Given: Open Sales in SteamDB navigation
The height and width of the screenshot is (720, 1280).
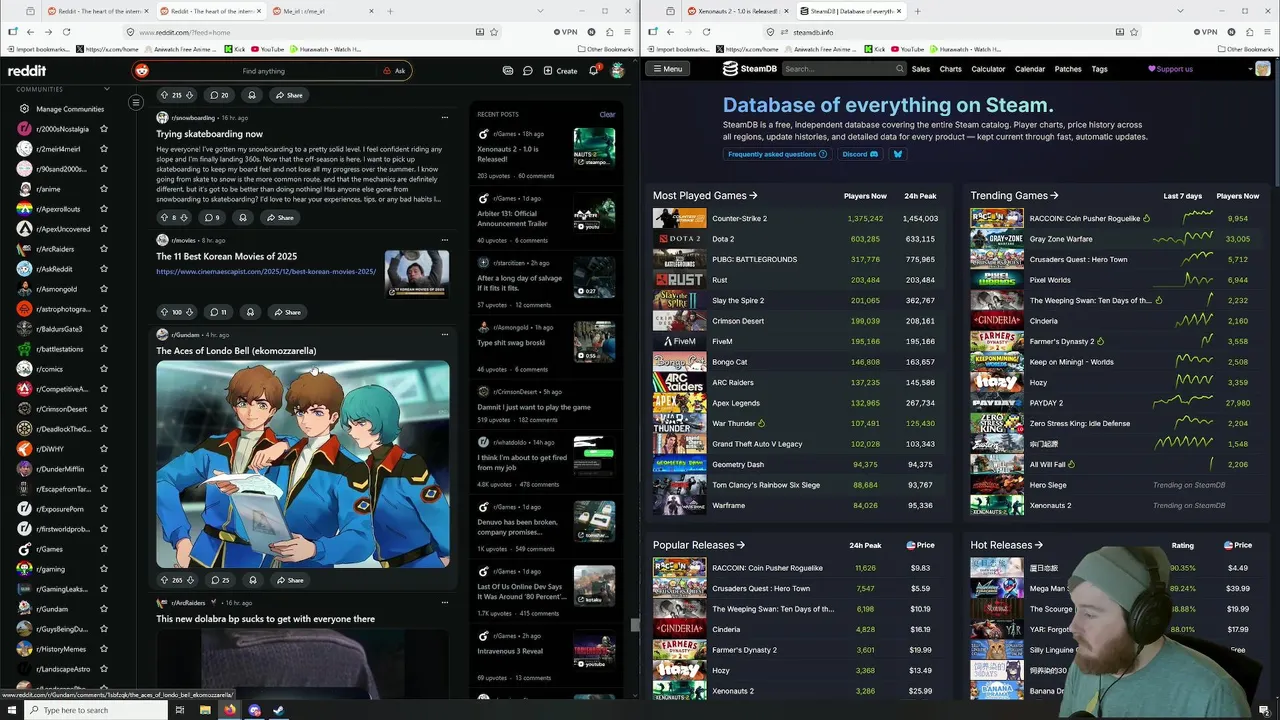Looking at the screenshot, I should pos(921,69).
